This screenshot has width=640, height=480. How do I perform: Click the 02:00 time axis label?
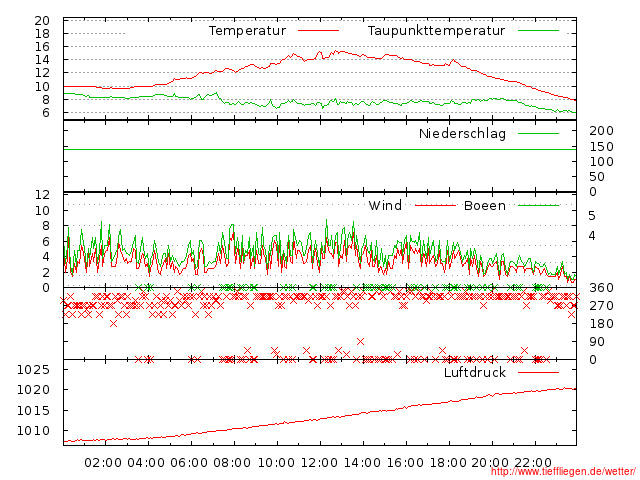[x=103, y=463]
